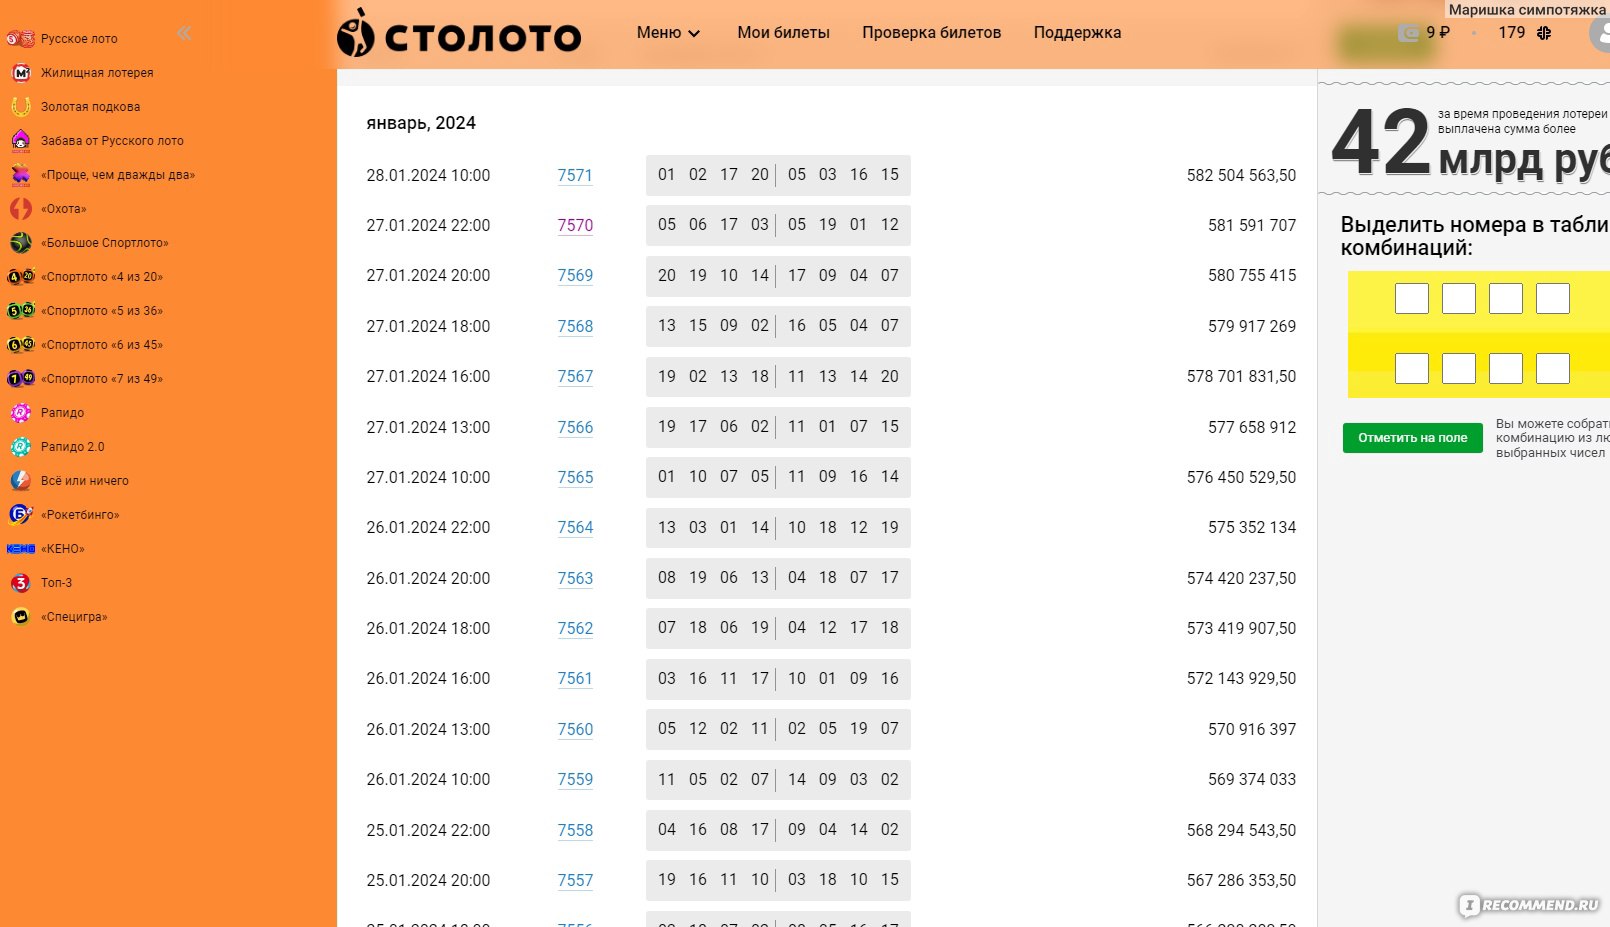
Task: Open draw number 7557
Action: pyautogui.click(x=575, y=881)
